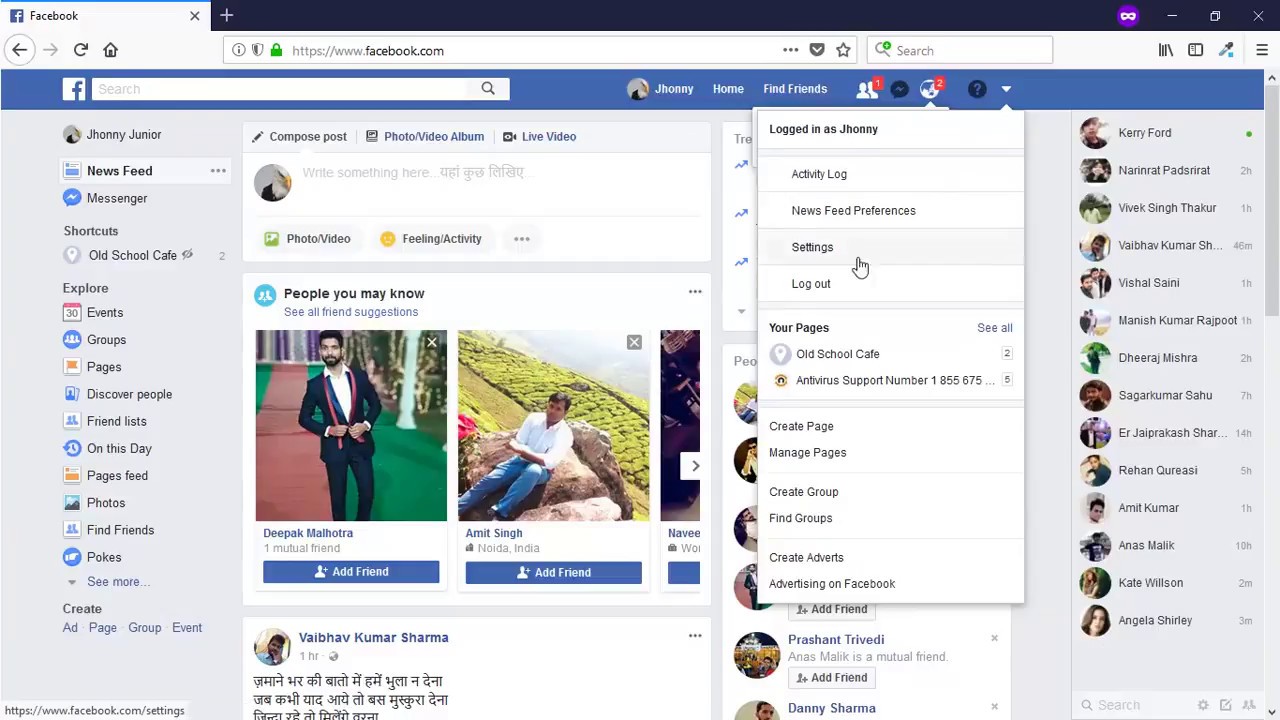Open composer more options ellipsis

pos(522,239)
